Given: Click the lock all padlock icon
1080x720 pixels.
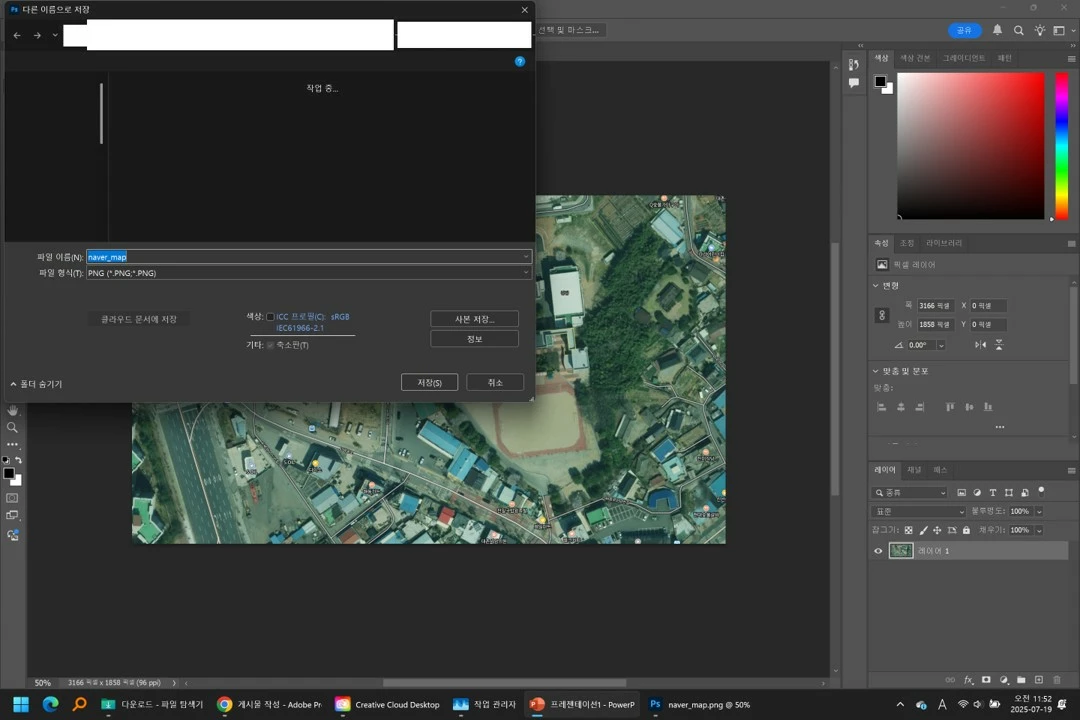Looking at the screenshot, I should click(x=966, y=530).
